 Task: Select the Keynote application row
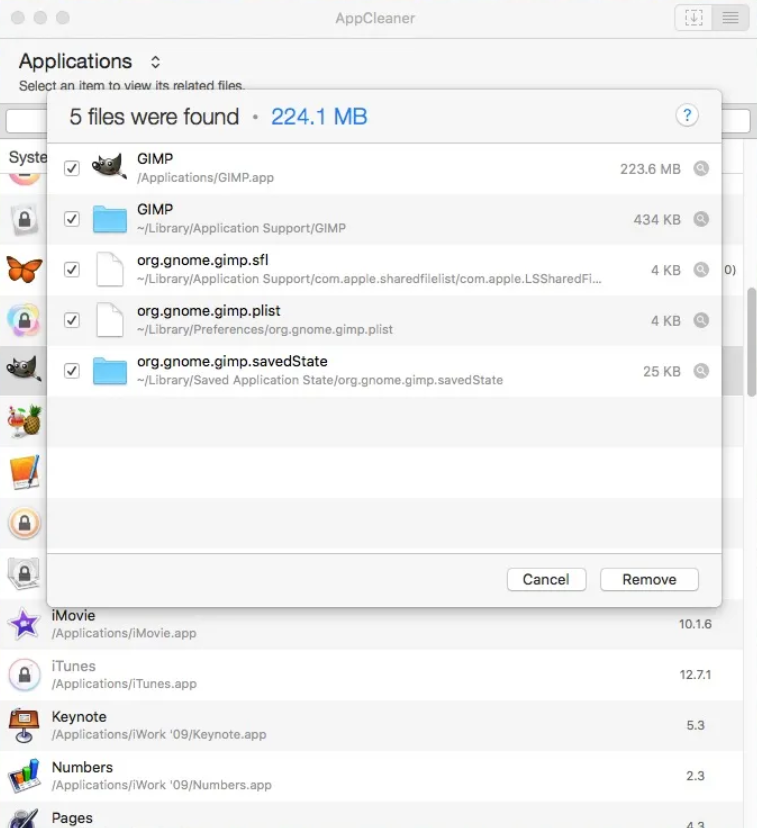372,726
